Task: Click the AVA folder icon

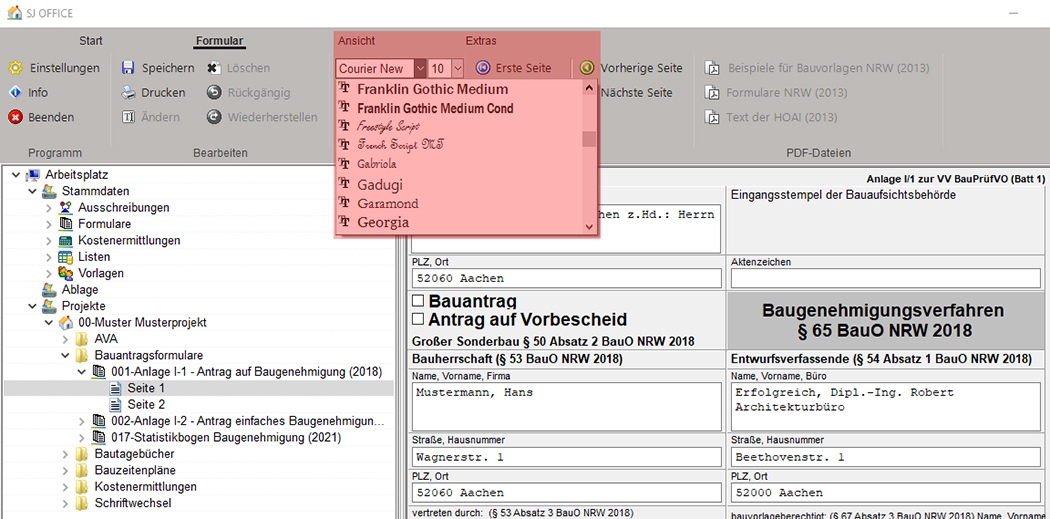Action: (82, 339)
